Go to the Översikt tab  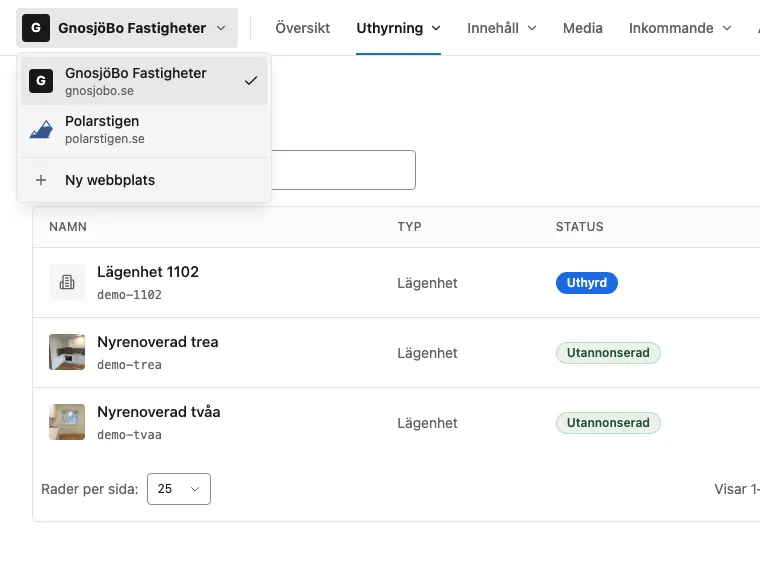click(302, 28)
